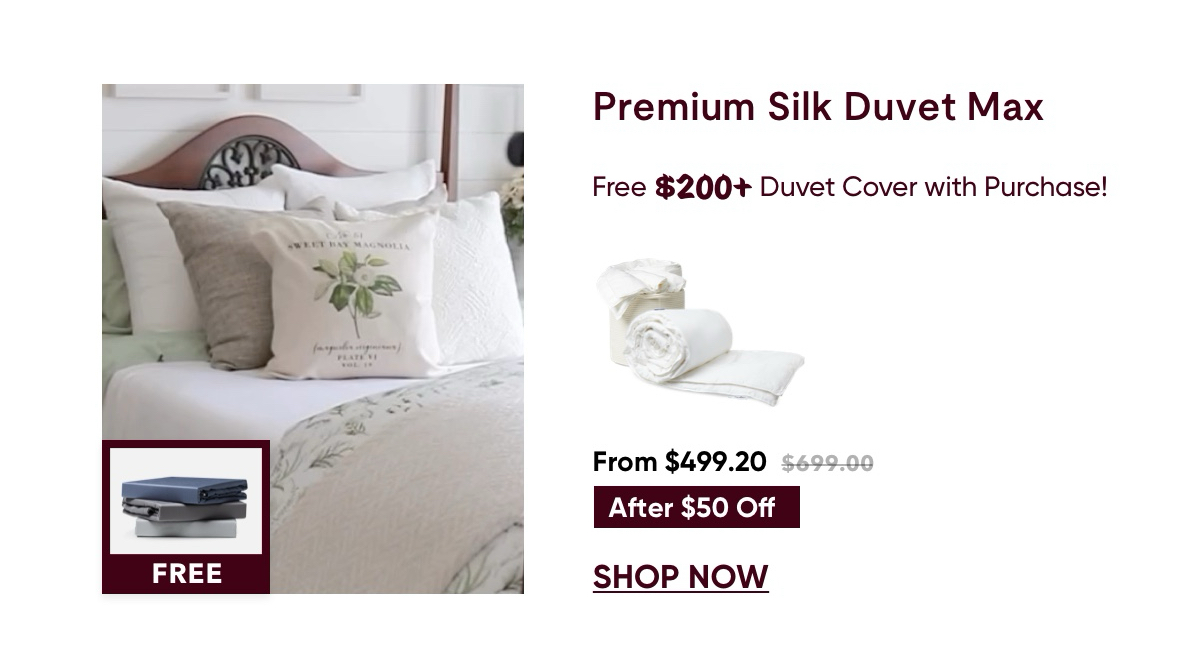This screenshot has width=1200, height=670.
Task: Open the bedroom lifestyle photo
Action: coord(313,339)
